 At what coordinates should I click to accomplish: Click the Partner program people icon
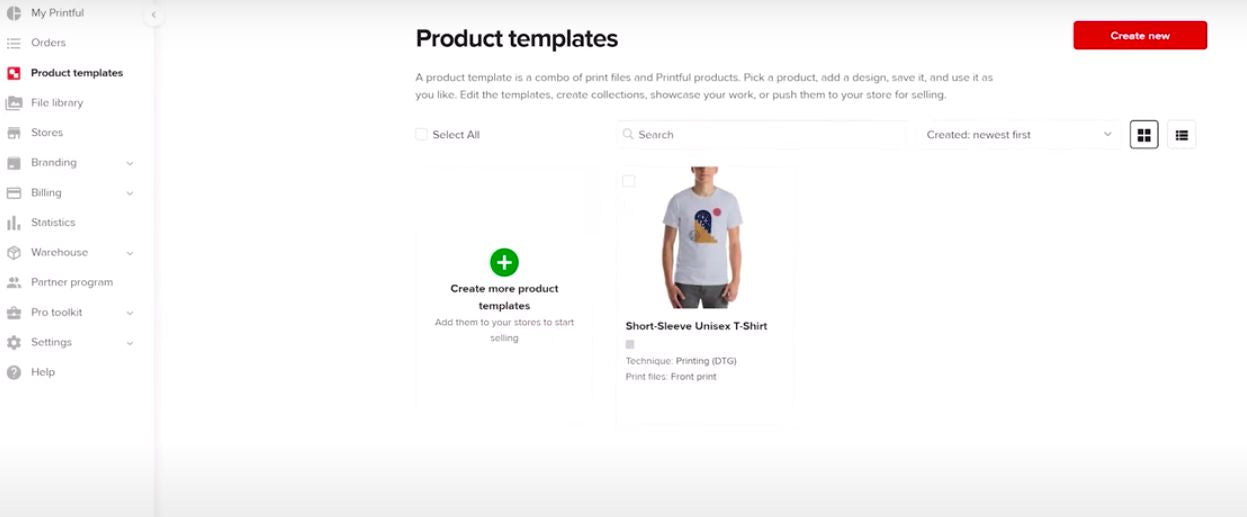tap(14, 283)
